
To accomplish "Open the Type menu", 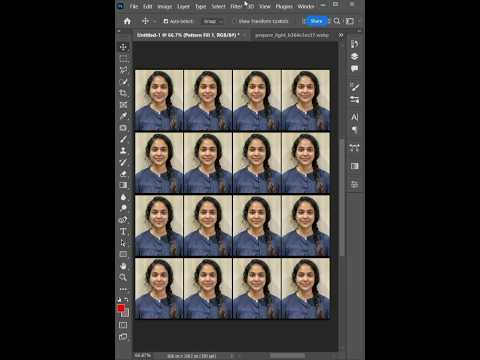I will [x=201, y=6].
